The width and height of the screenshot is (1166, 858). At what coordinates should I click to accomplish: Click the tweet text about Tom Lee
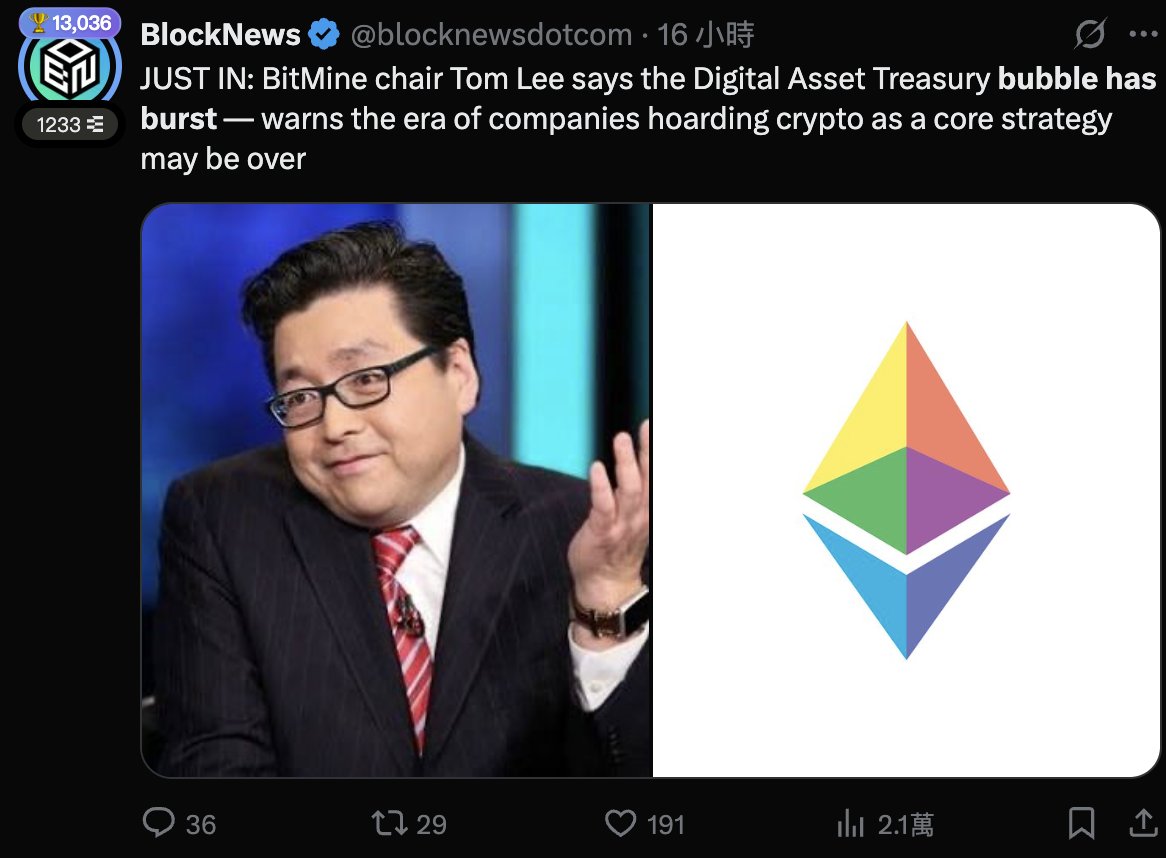[x=648, y=119]
